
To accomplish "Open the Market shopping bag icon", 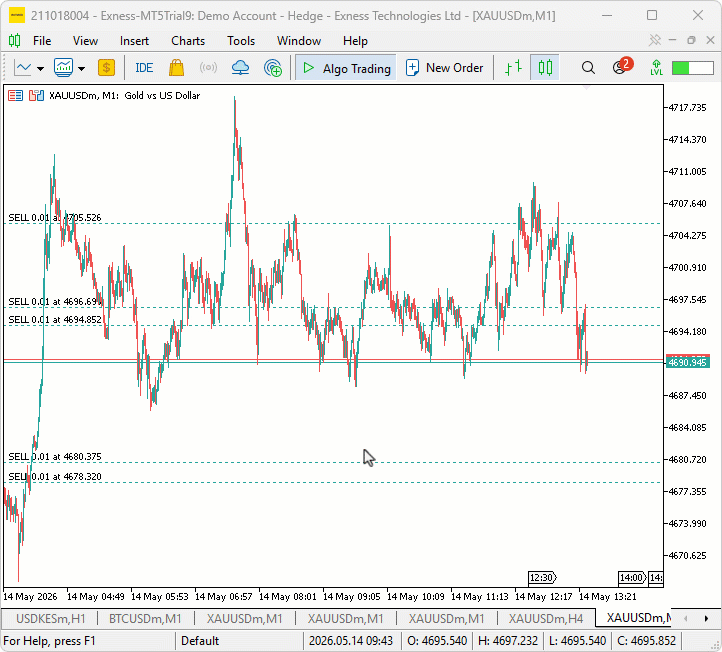I will pos(176,68).
